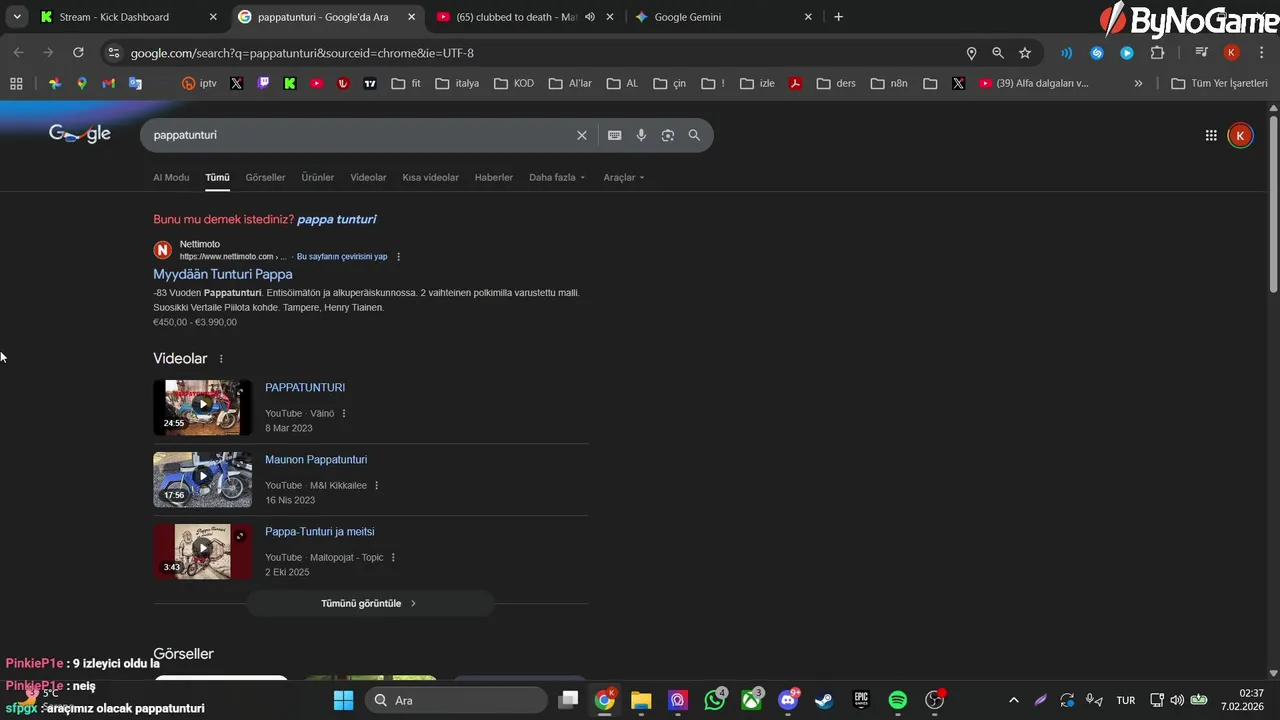Screen dimensions: 1280x720
Task: Play the 17:56 blue moped video thumbnail
Action: point(203,478)
